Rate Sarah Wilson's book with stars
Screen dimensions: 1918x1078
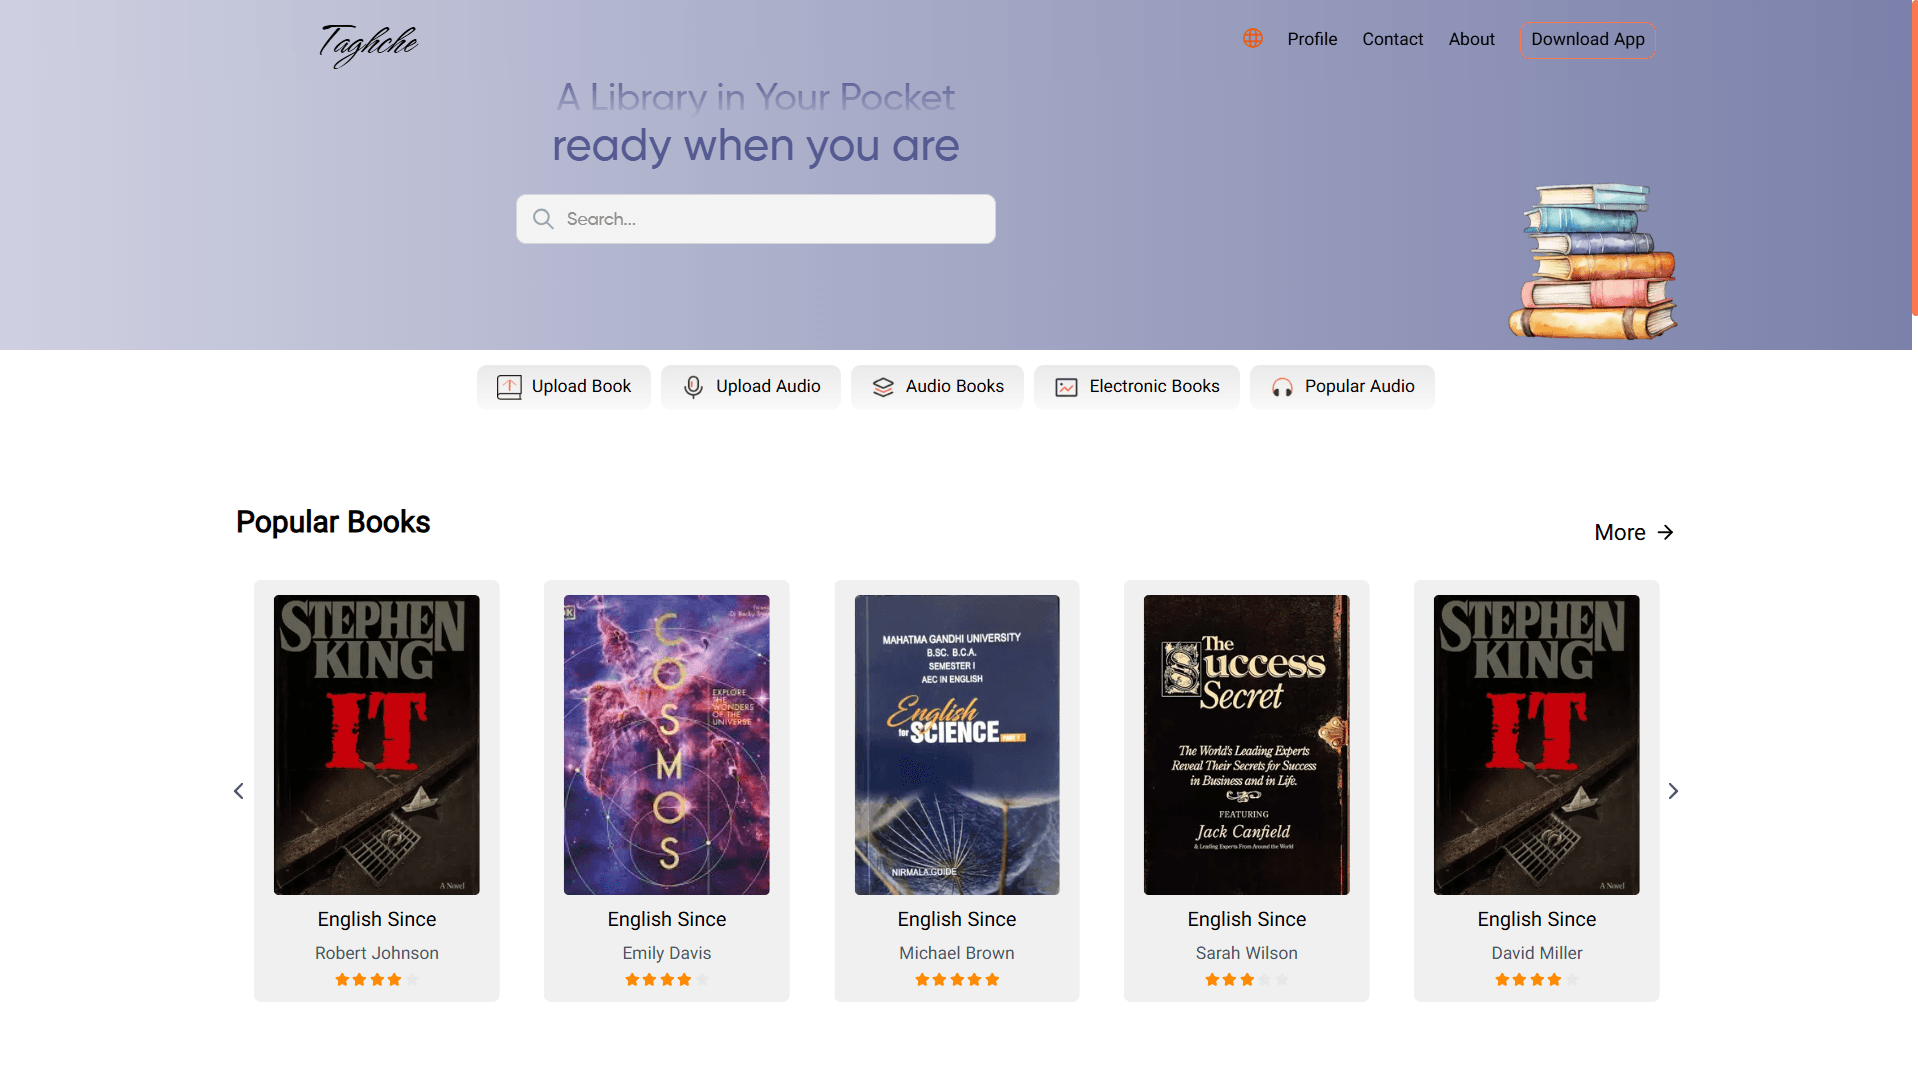click(1246, 980)
